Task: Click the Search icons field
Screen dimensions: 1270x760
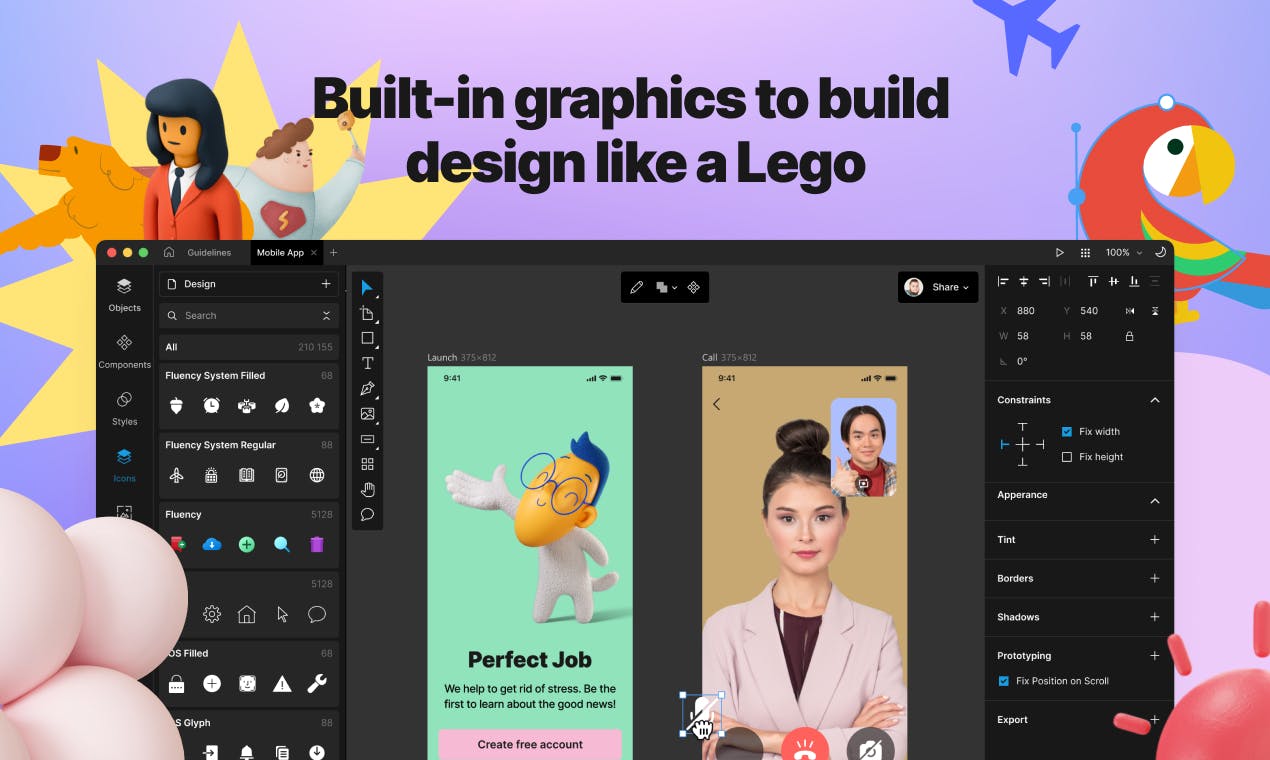Action: [x=248, y=315]
